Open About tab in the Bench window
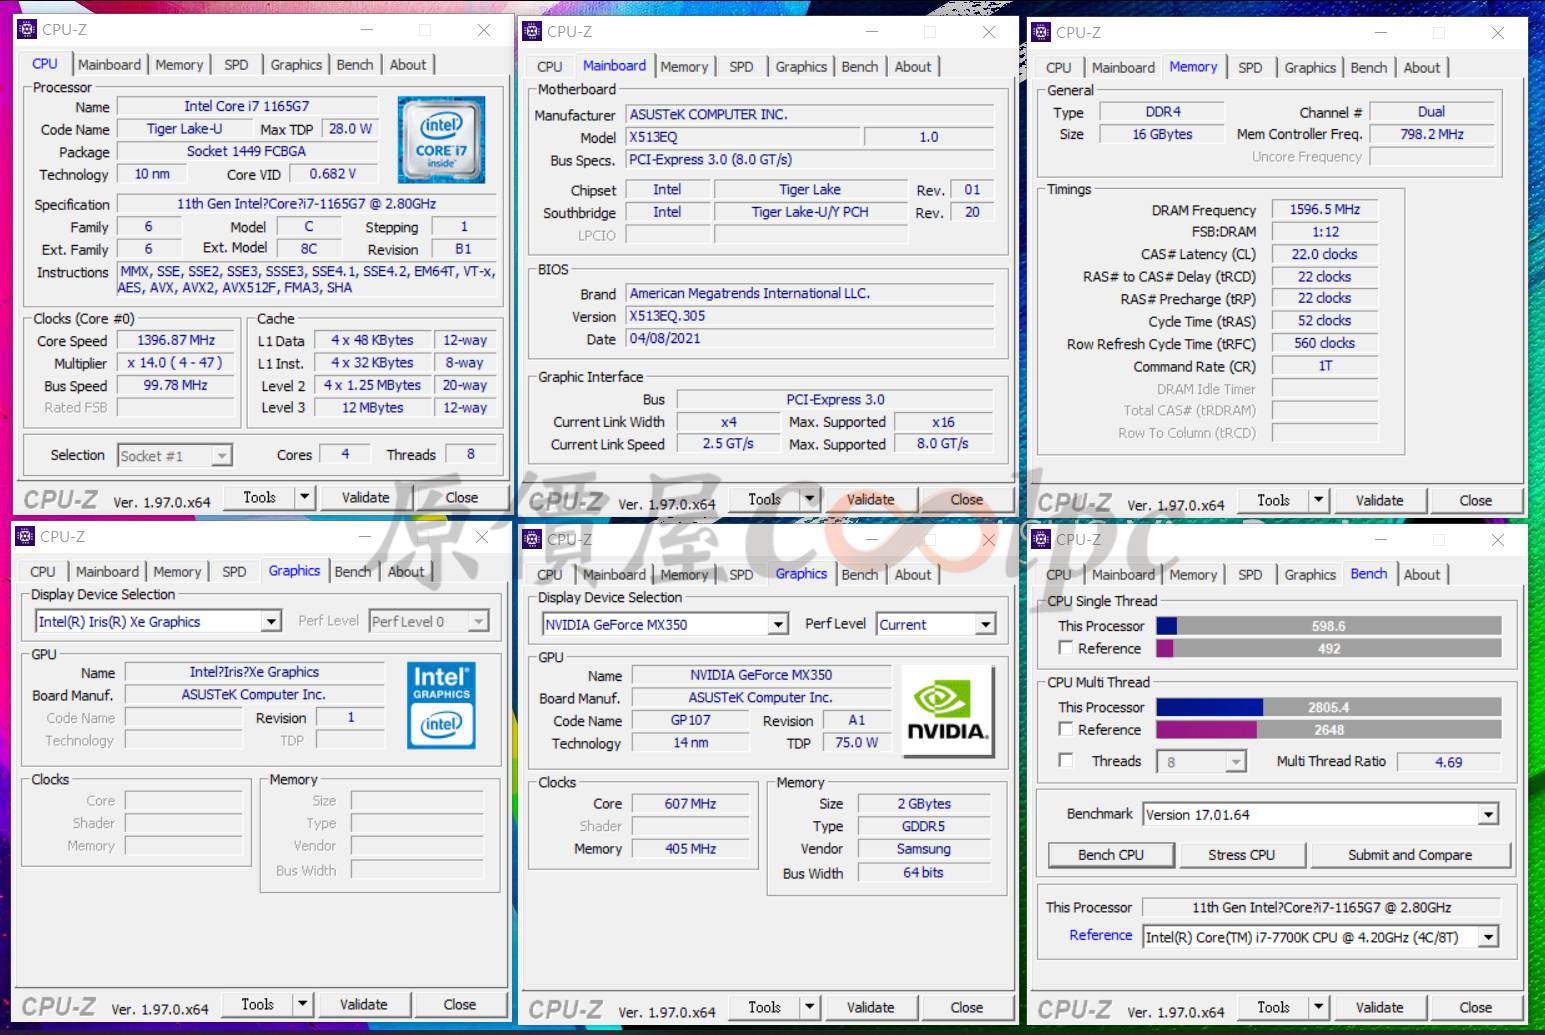Viewport: 1545px width, 1035px height. pos(1421,574)
